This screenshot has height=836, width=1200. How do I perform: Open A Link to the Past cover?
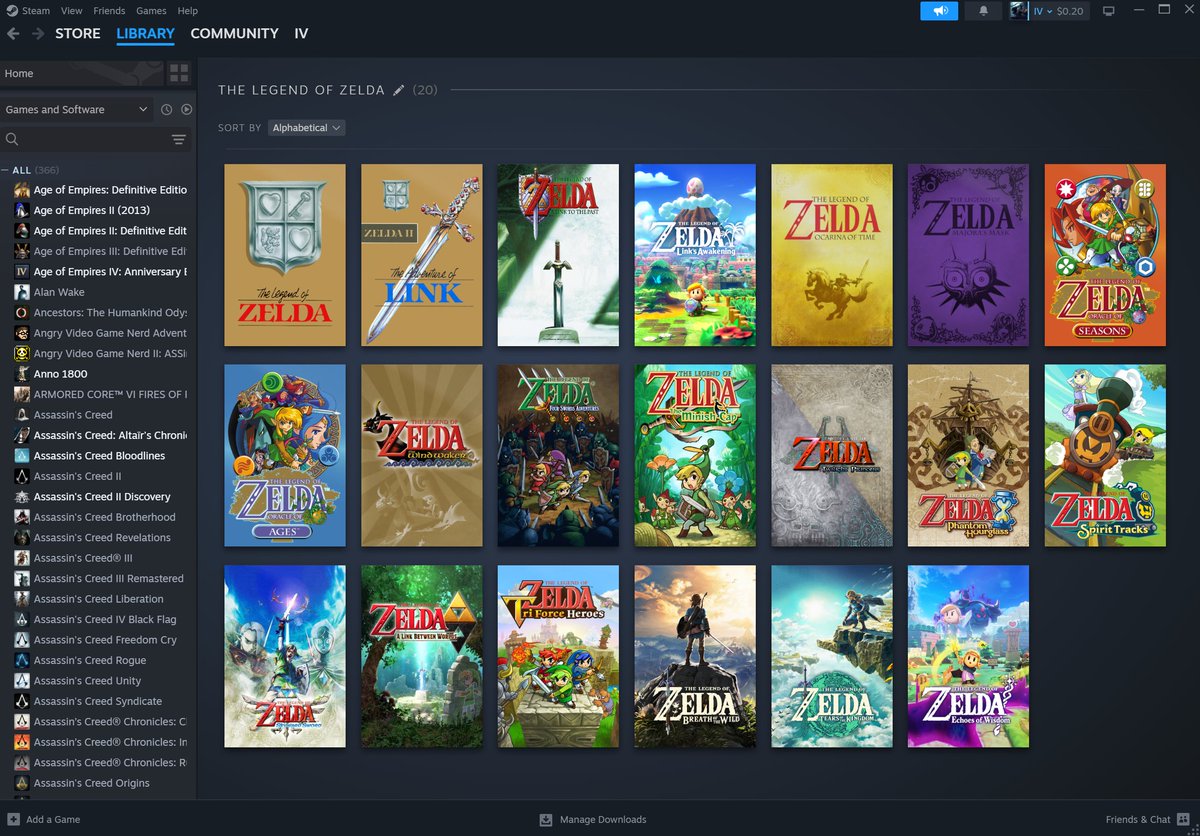(558, 255)
